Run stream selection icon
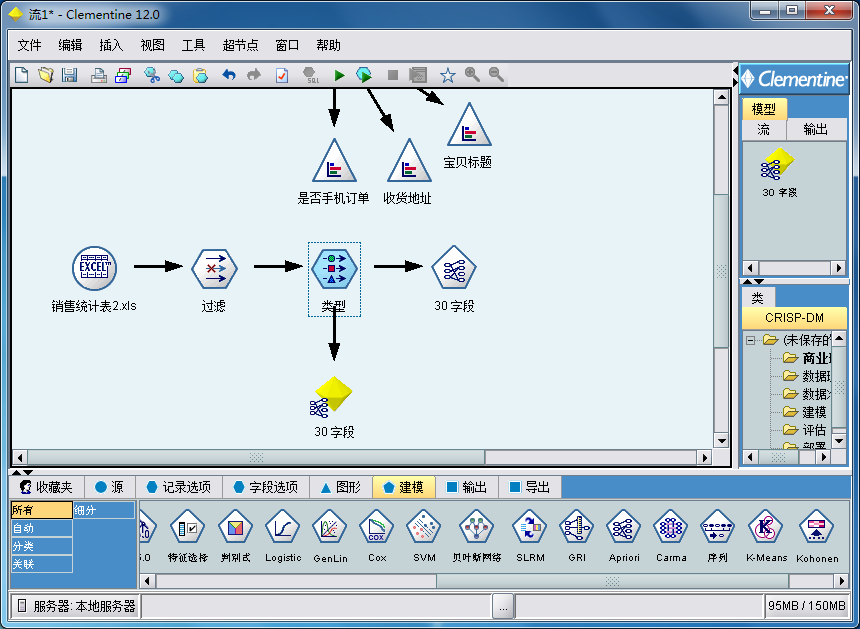Screen dimensions: 860x629 (x=364, y=75)
